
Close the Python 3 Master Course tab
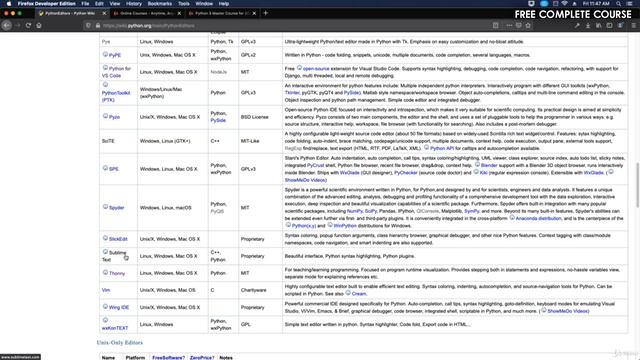(x=254, y=13)
